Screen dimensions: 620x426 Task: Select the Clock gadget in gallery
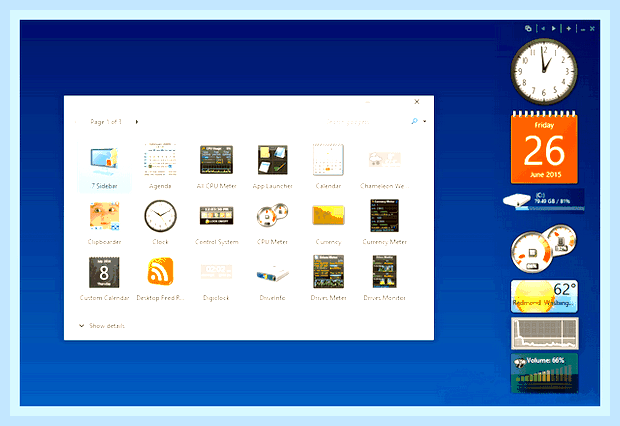pyautogui.click(x=160, y=216)
